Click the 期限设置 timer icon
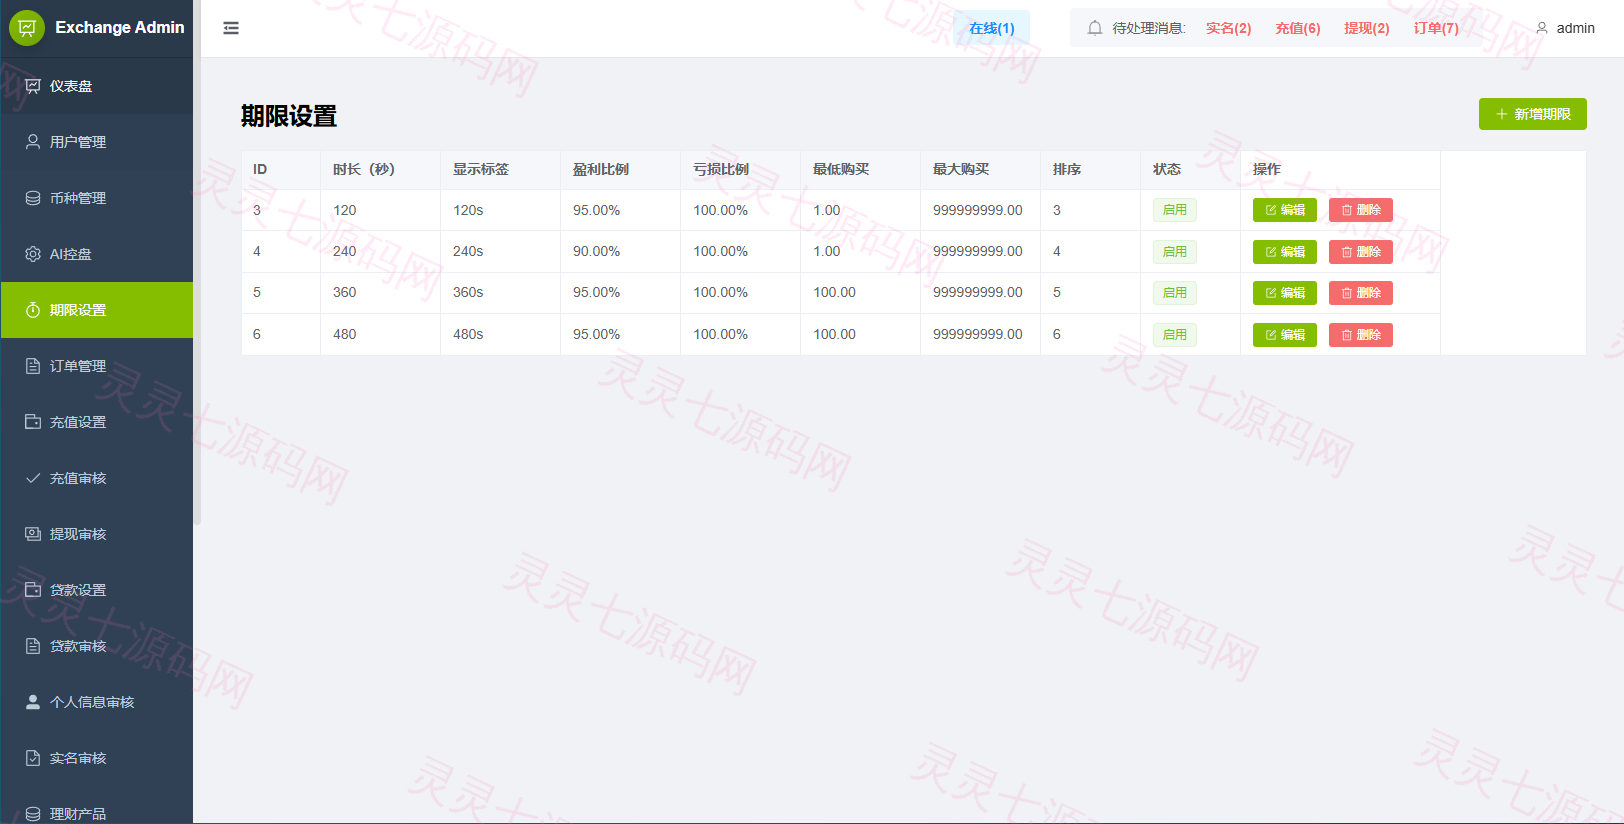Viewport: 1624px width, 824px height. pyautogui.click(x=33, y=310)
